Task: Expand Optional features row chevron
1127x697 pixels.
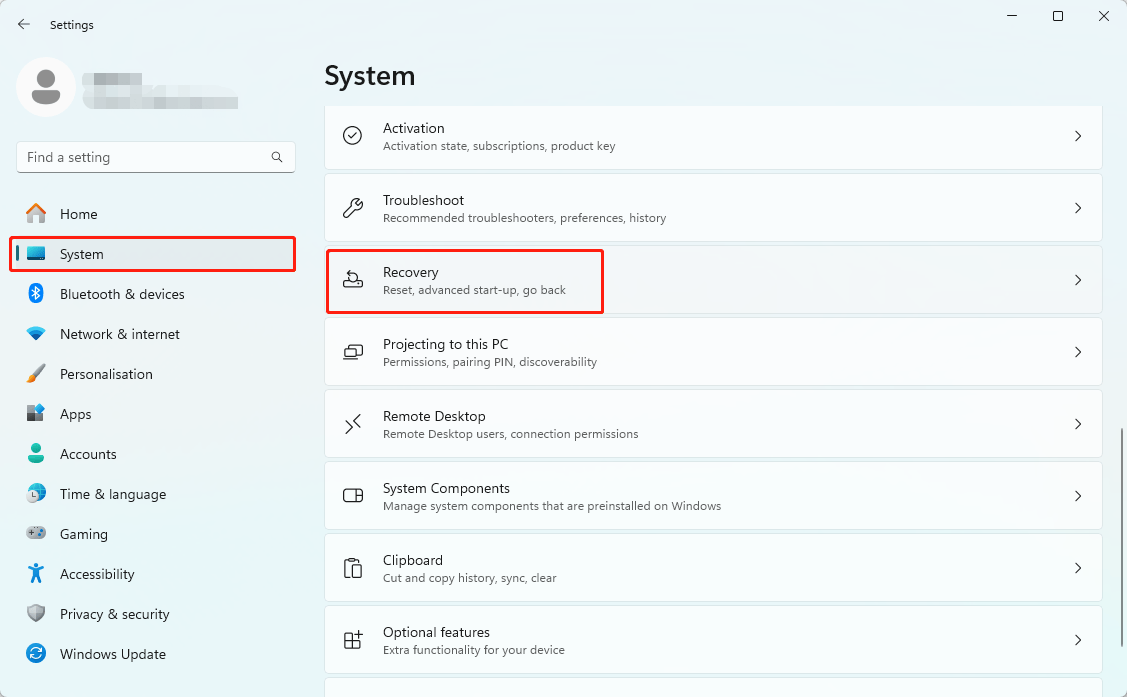Action: 1077,640
